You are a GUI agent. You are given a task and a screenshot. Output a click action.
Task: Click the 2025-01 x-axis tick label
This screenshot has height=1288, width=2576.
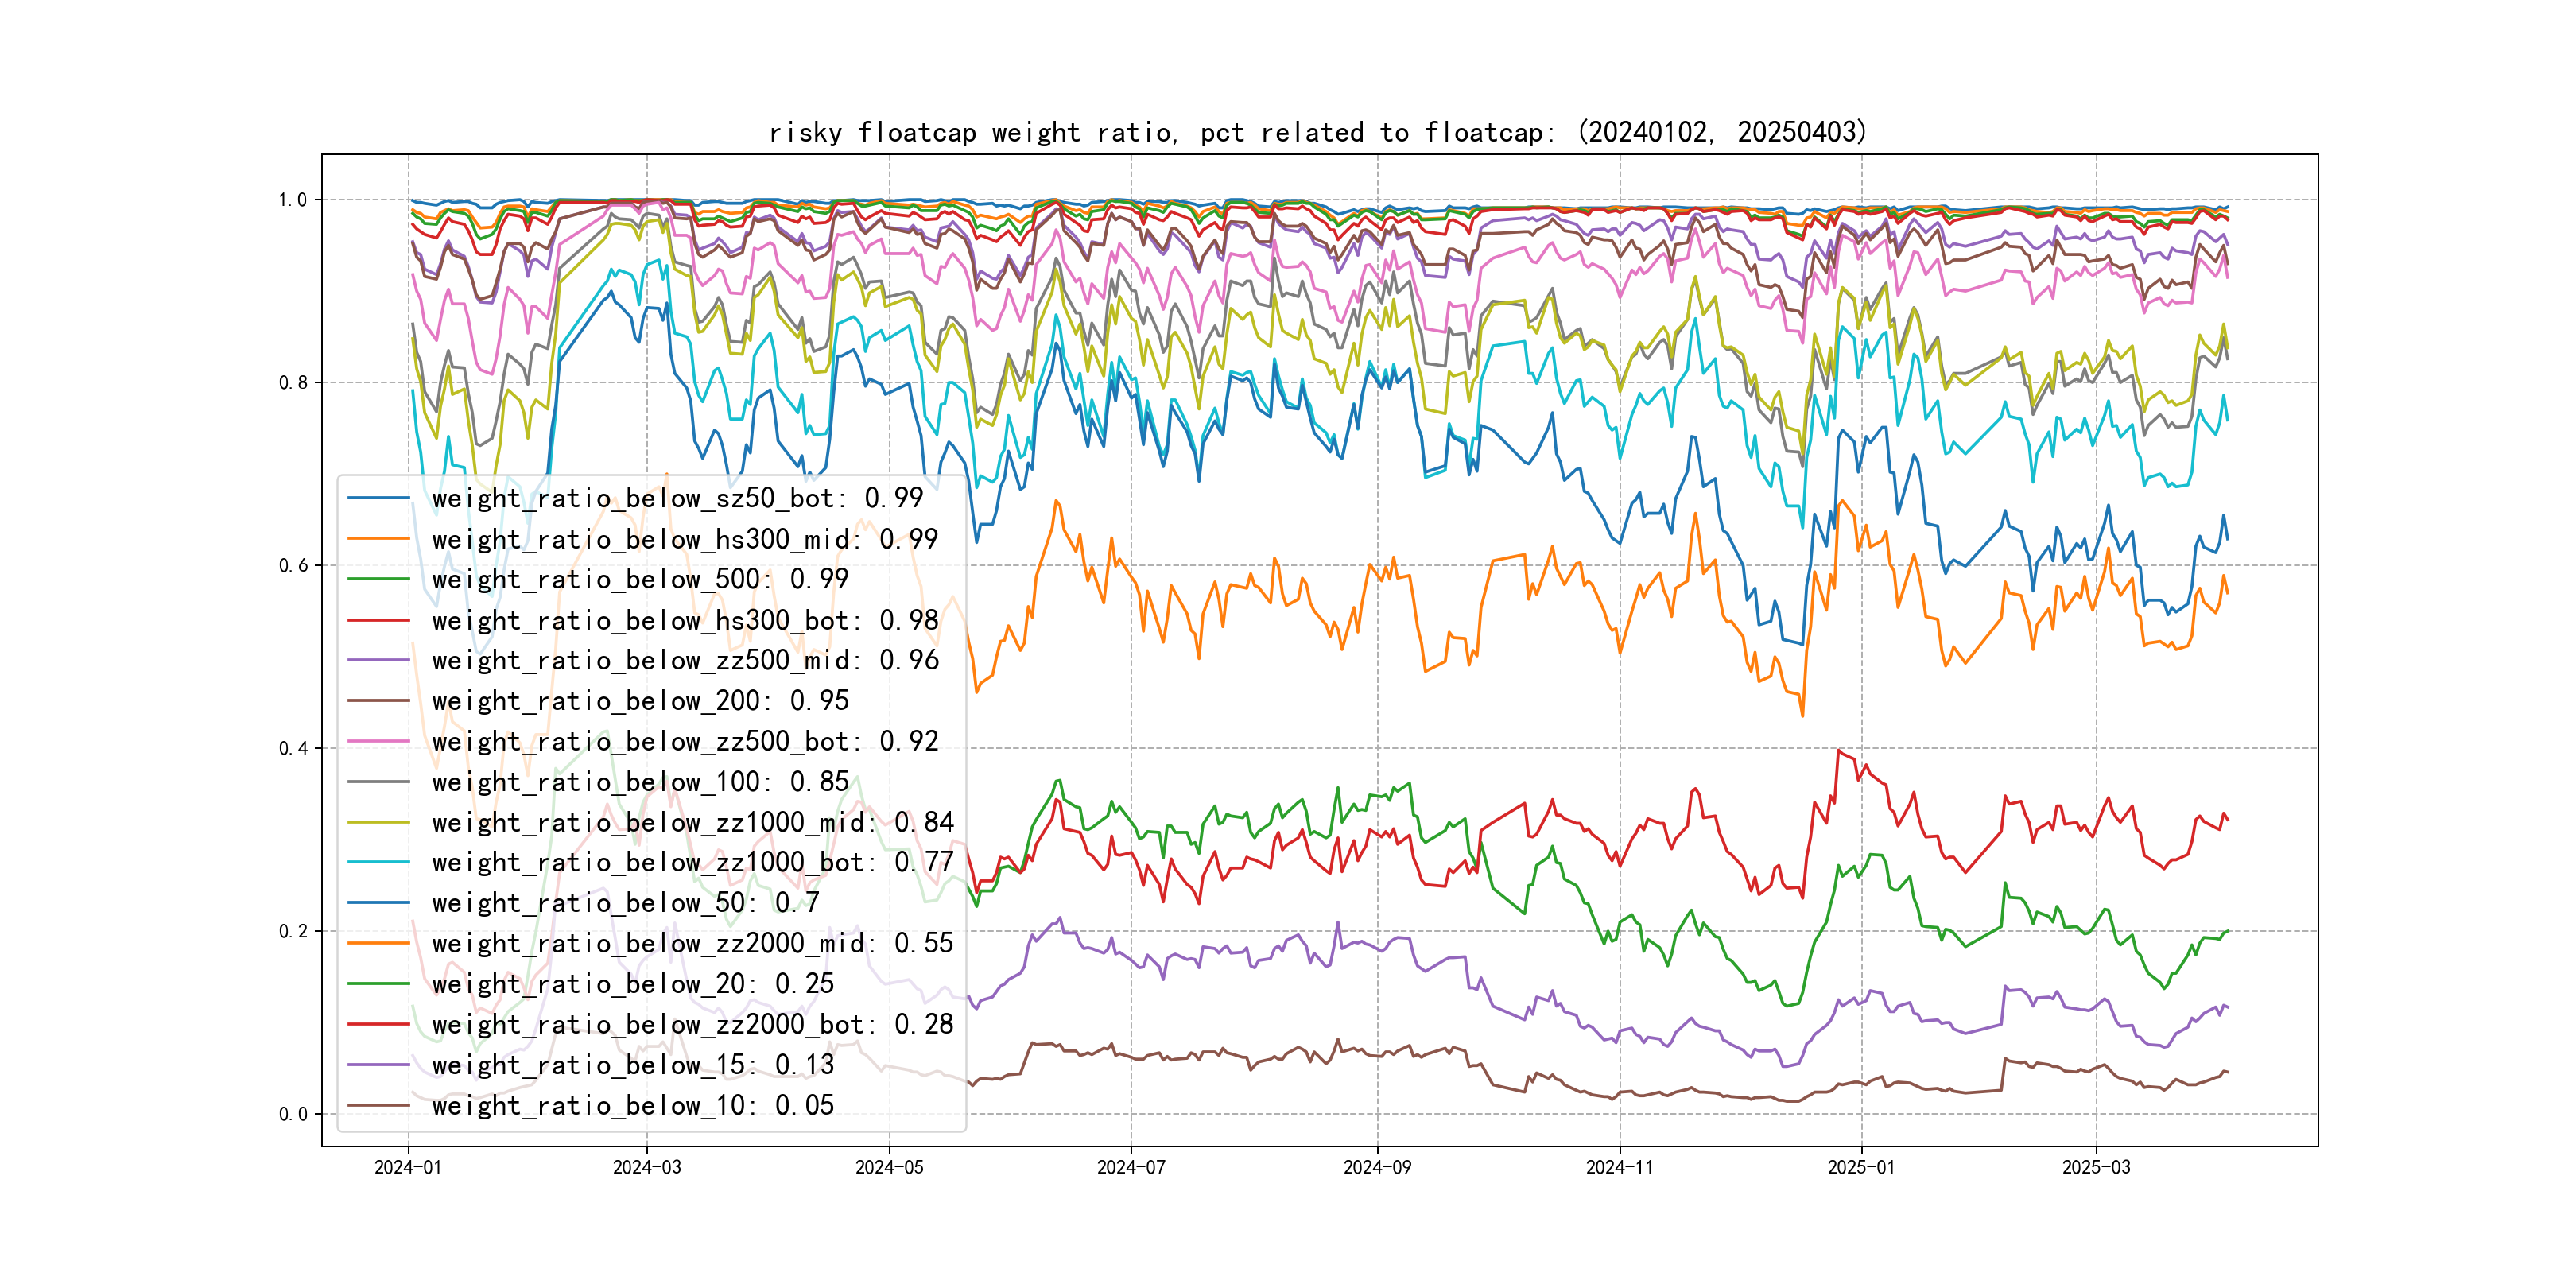point(1861,1167)
